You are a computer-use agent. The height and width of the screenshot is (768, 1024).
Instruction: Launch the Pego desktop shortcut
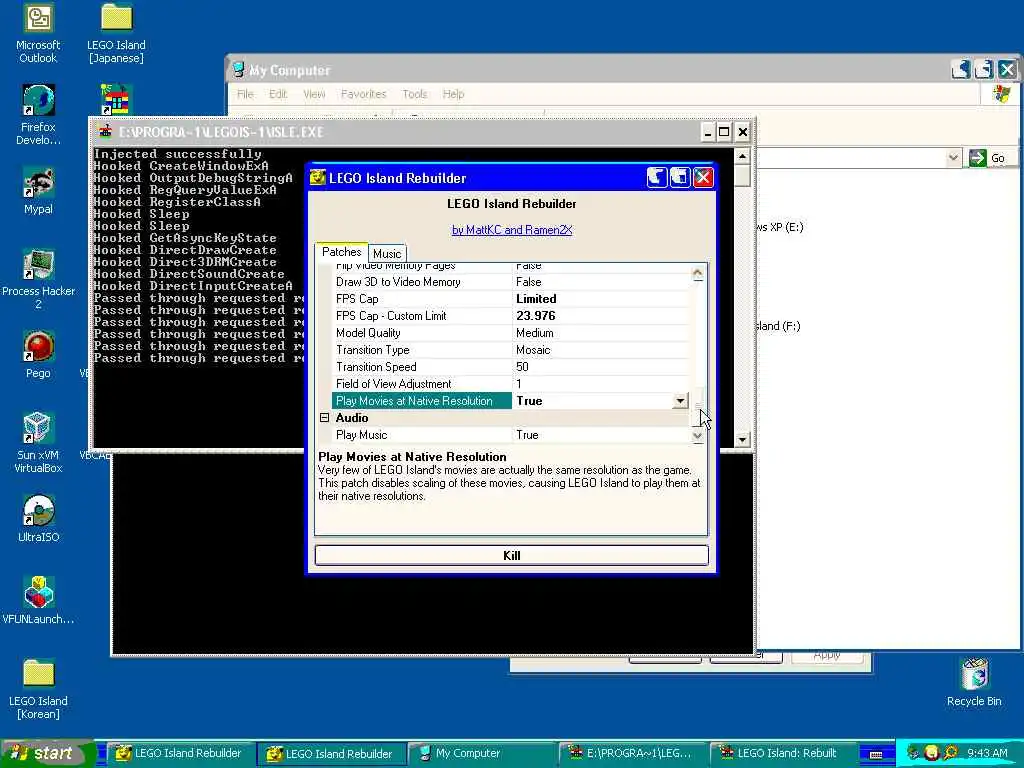point(38,355)
